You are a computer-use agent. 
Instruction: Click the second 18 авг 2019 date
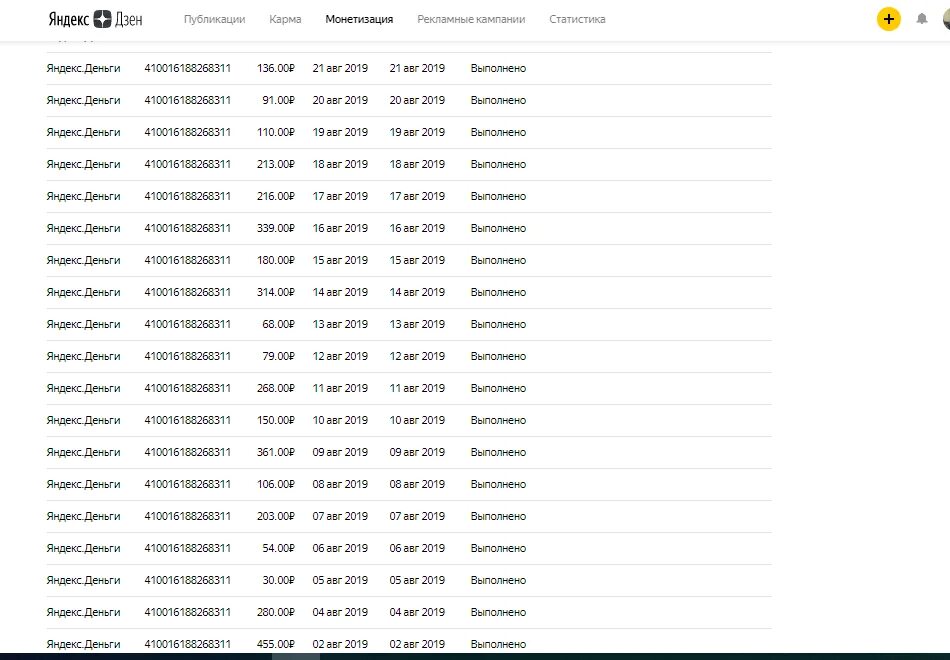click(417, 164)
